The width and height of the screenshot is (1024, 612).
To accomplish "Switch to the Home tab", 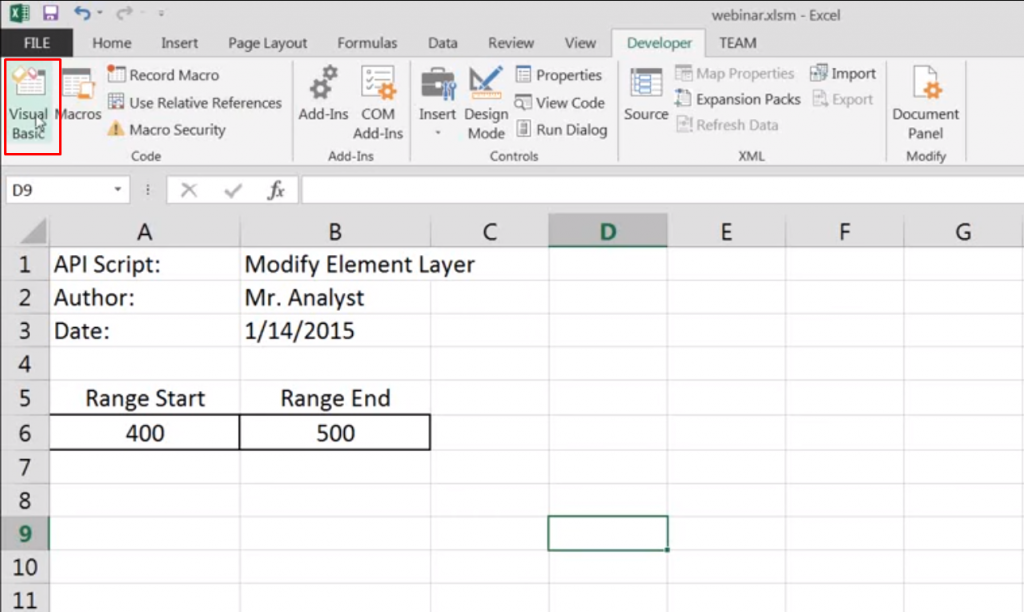I will pos(112,43).
